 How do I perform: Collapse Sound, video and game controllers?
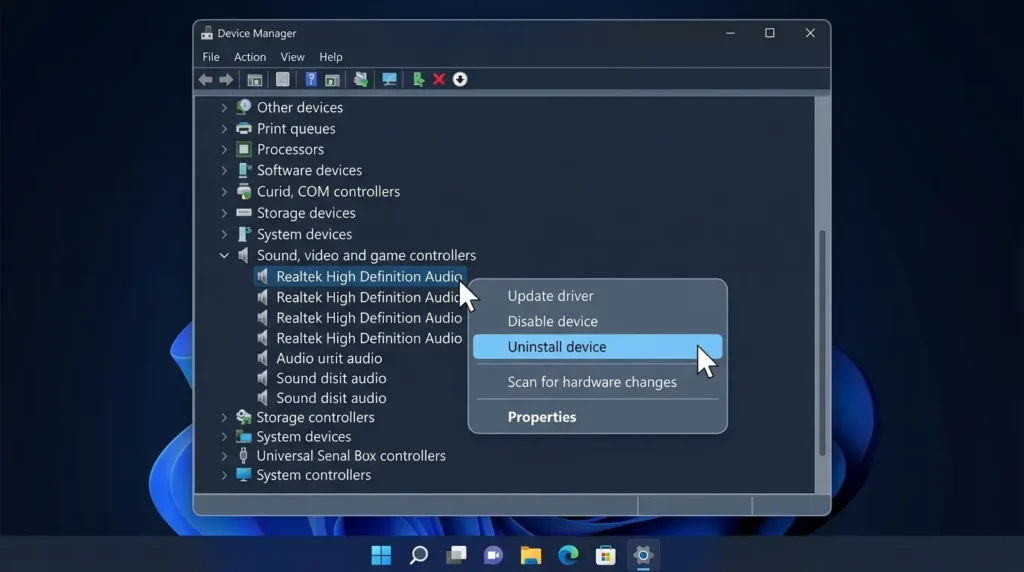[x=224, y=255]
